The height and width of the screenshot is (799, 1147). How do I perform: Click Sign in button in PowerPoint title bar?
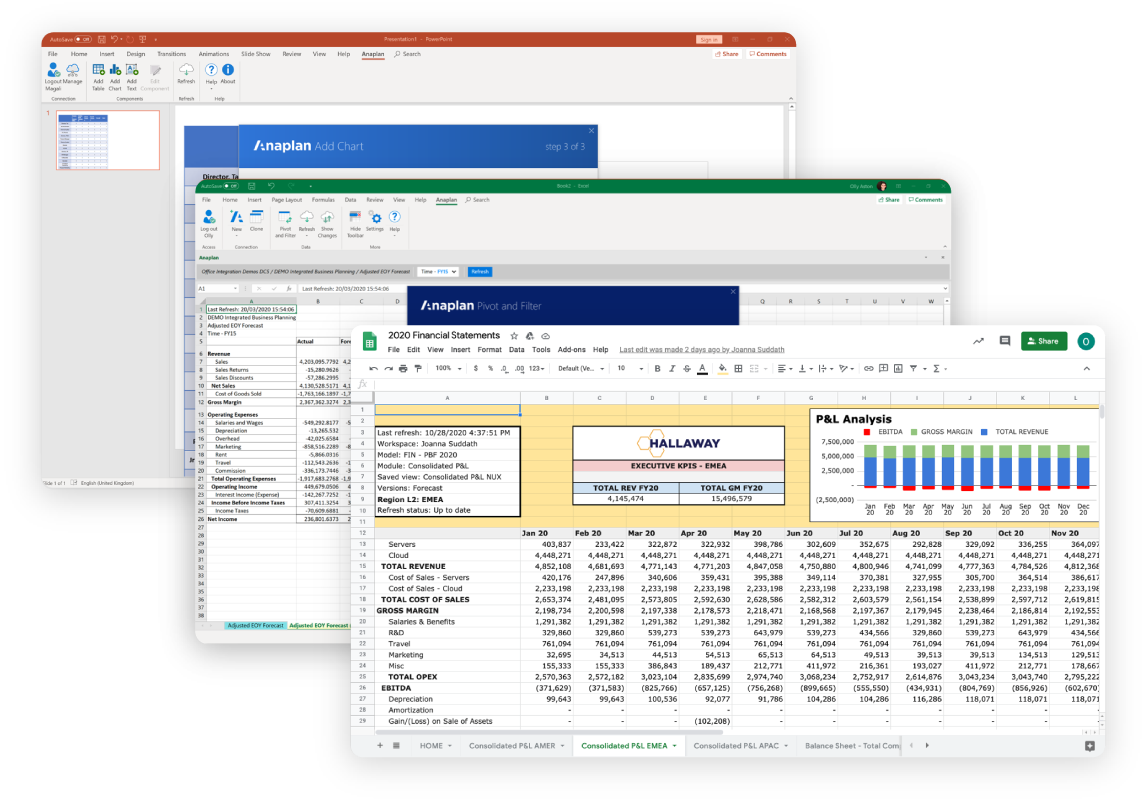(709, 40)
